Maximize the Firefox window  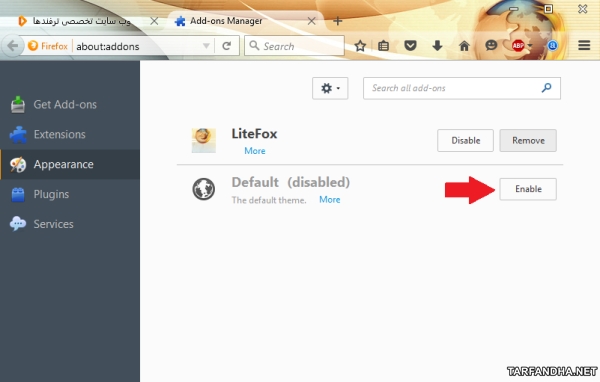548,9
